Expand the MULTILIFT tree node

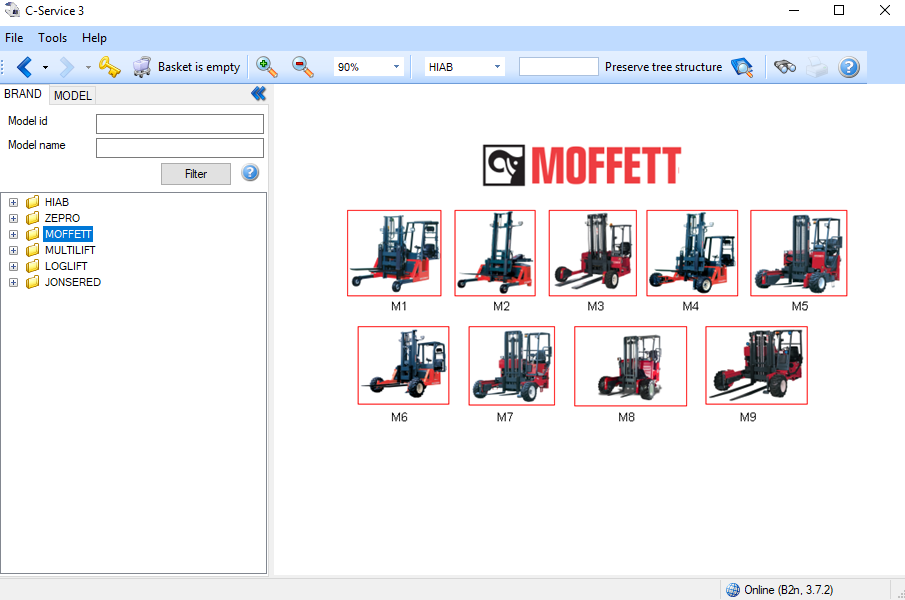13,250
